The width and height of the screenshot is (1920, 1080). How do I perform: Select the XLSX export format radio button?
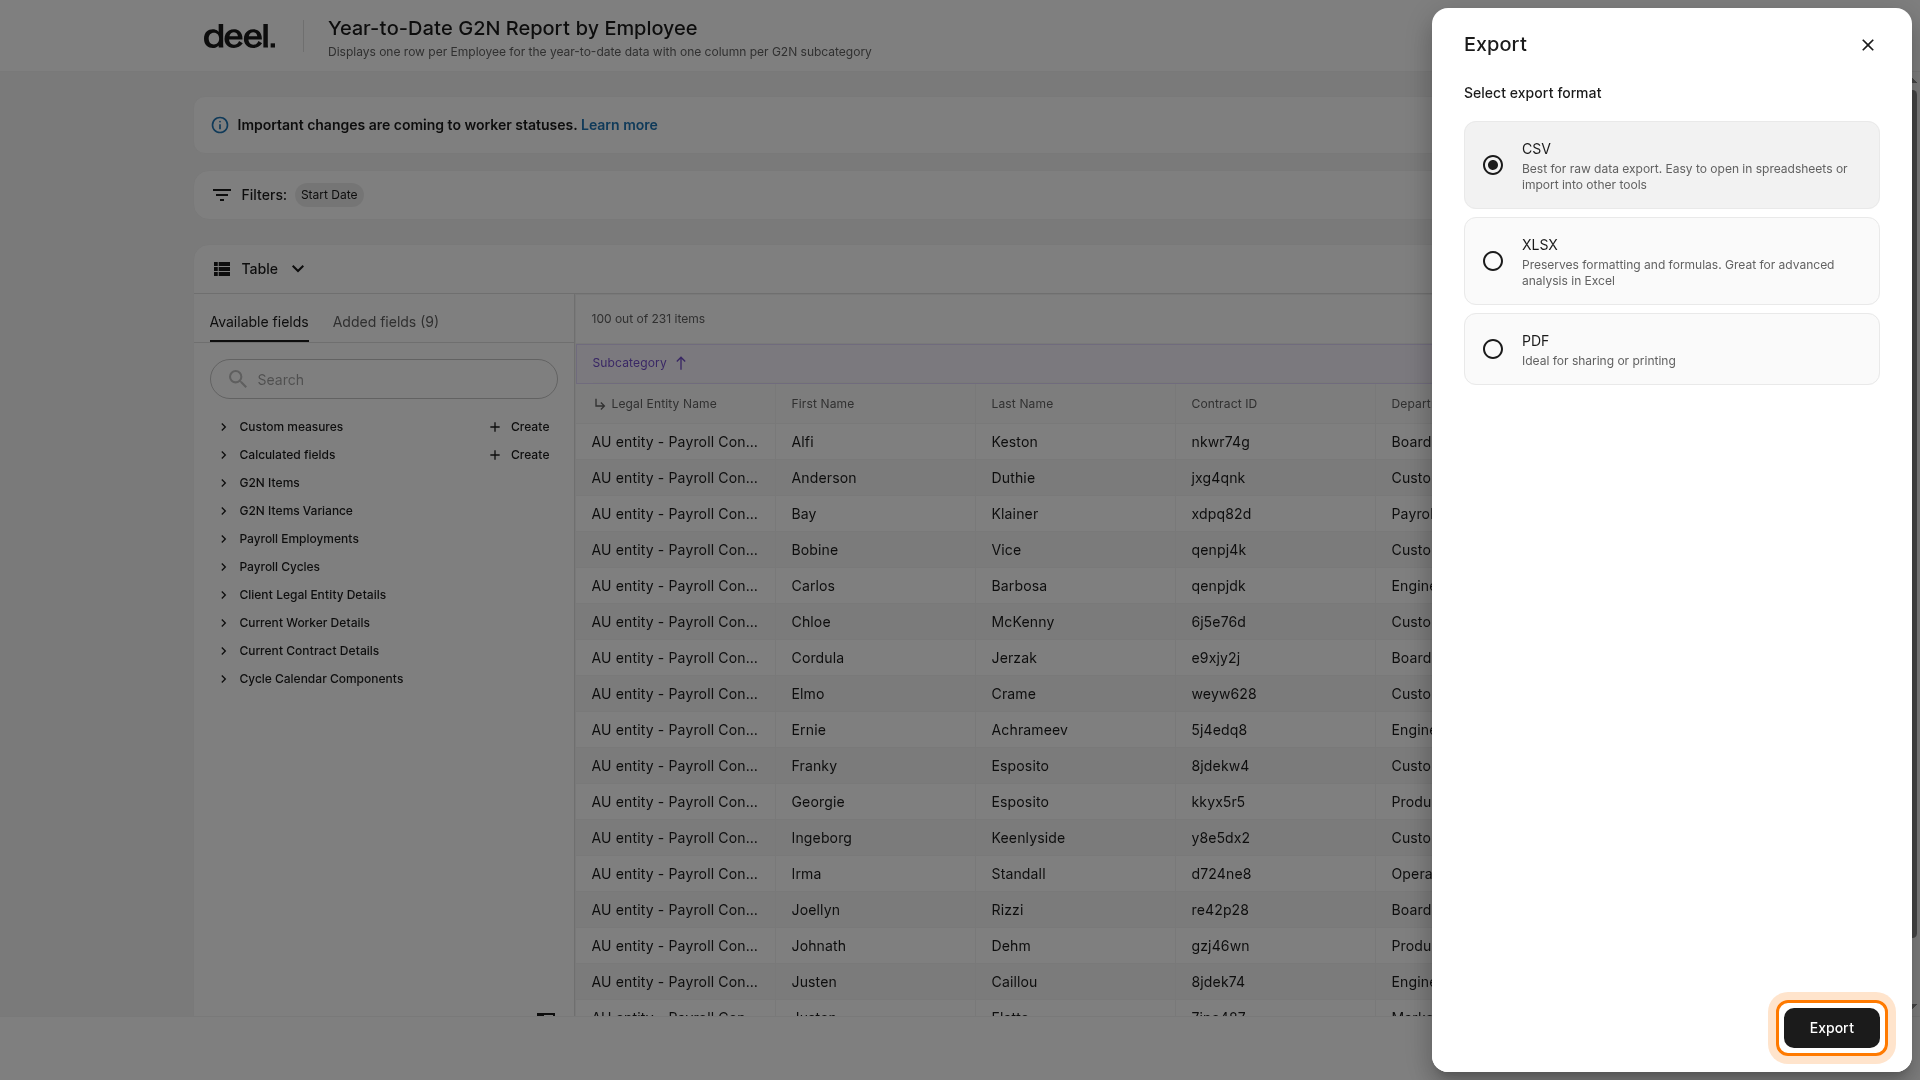pos(1493,261)
